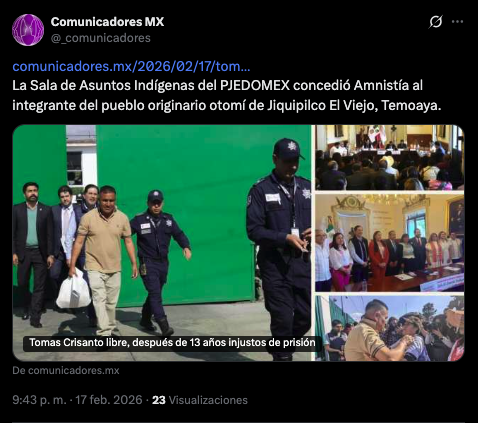Click the Mexican flag in meeting photo
This screenshot has width=478, height=423.
pos(377,134)
